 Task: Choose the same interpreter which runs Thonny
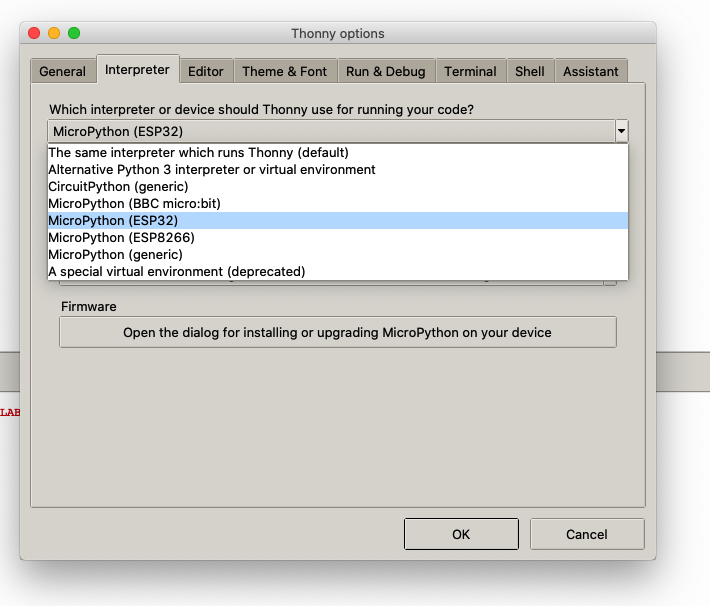338,153
